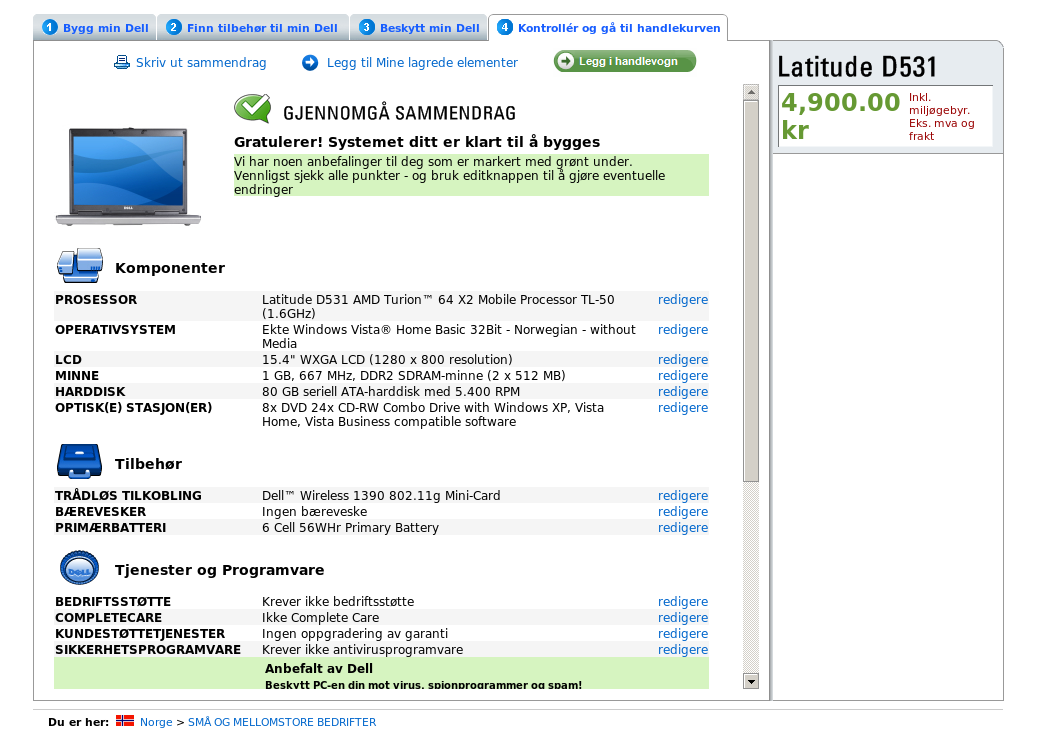Click the Anbefalt av Dell heading
The image size is (1060, 732).
tap(318, 668)
